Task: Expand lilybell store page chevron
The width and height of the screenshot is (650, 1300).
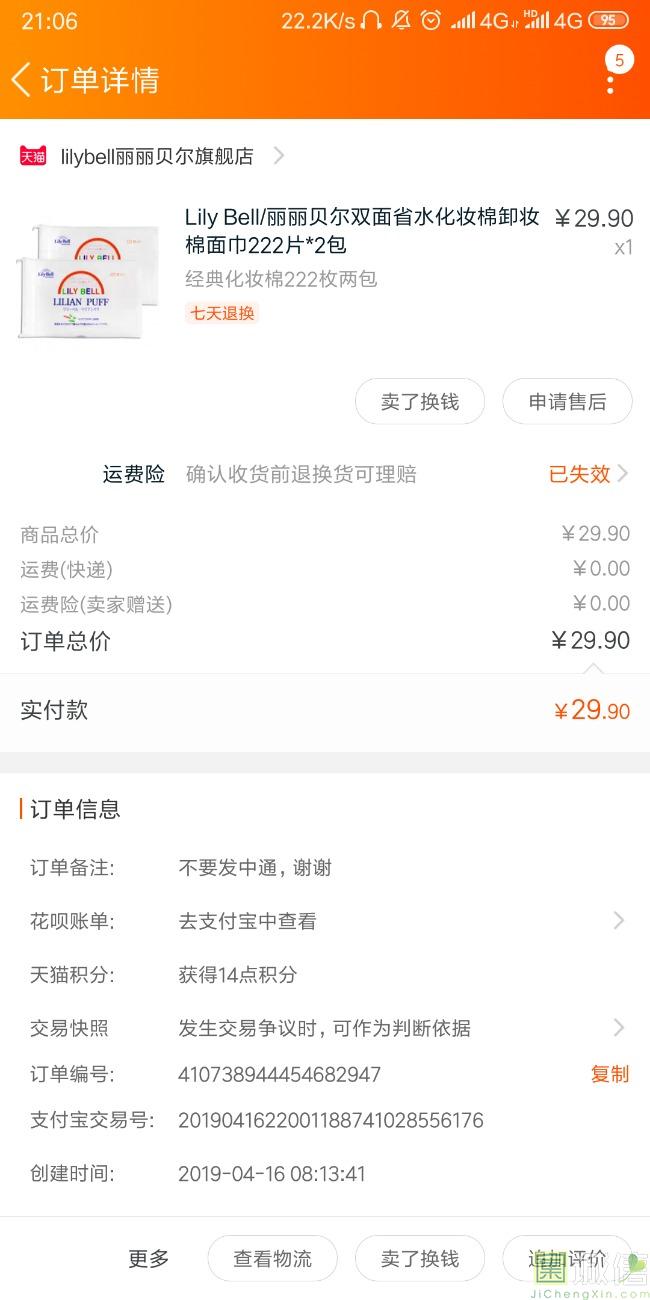Action: [x=279, y=156]
